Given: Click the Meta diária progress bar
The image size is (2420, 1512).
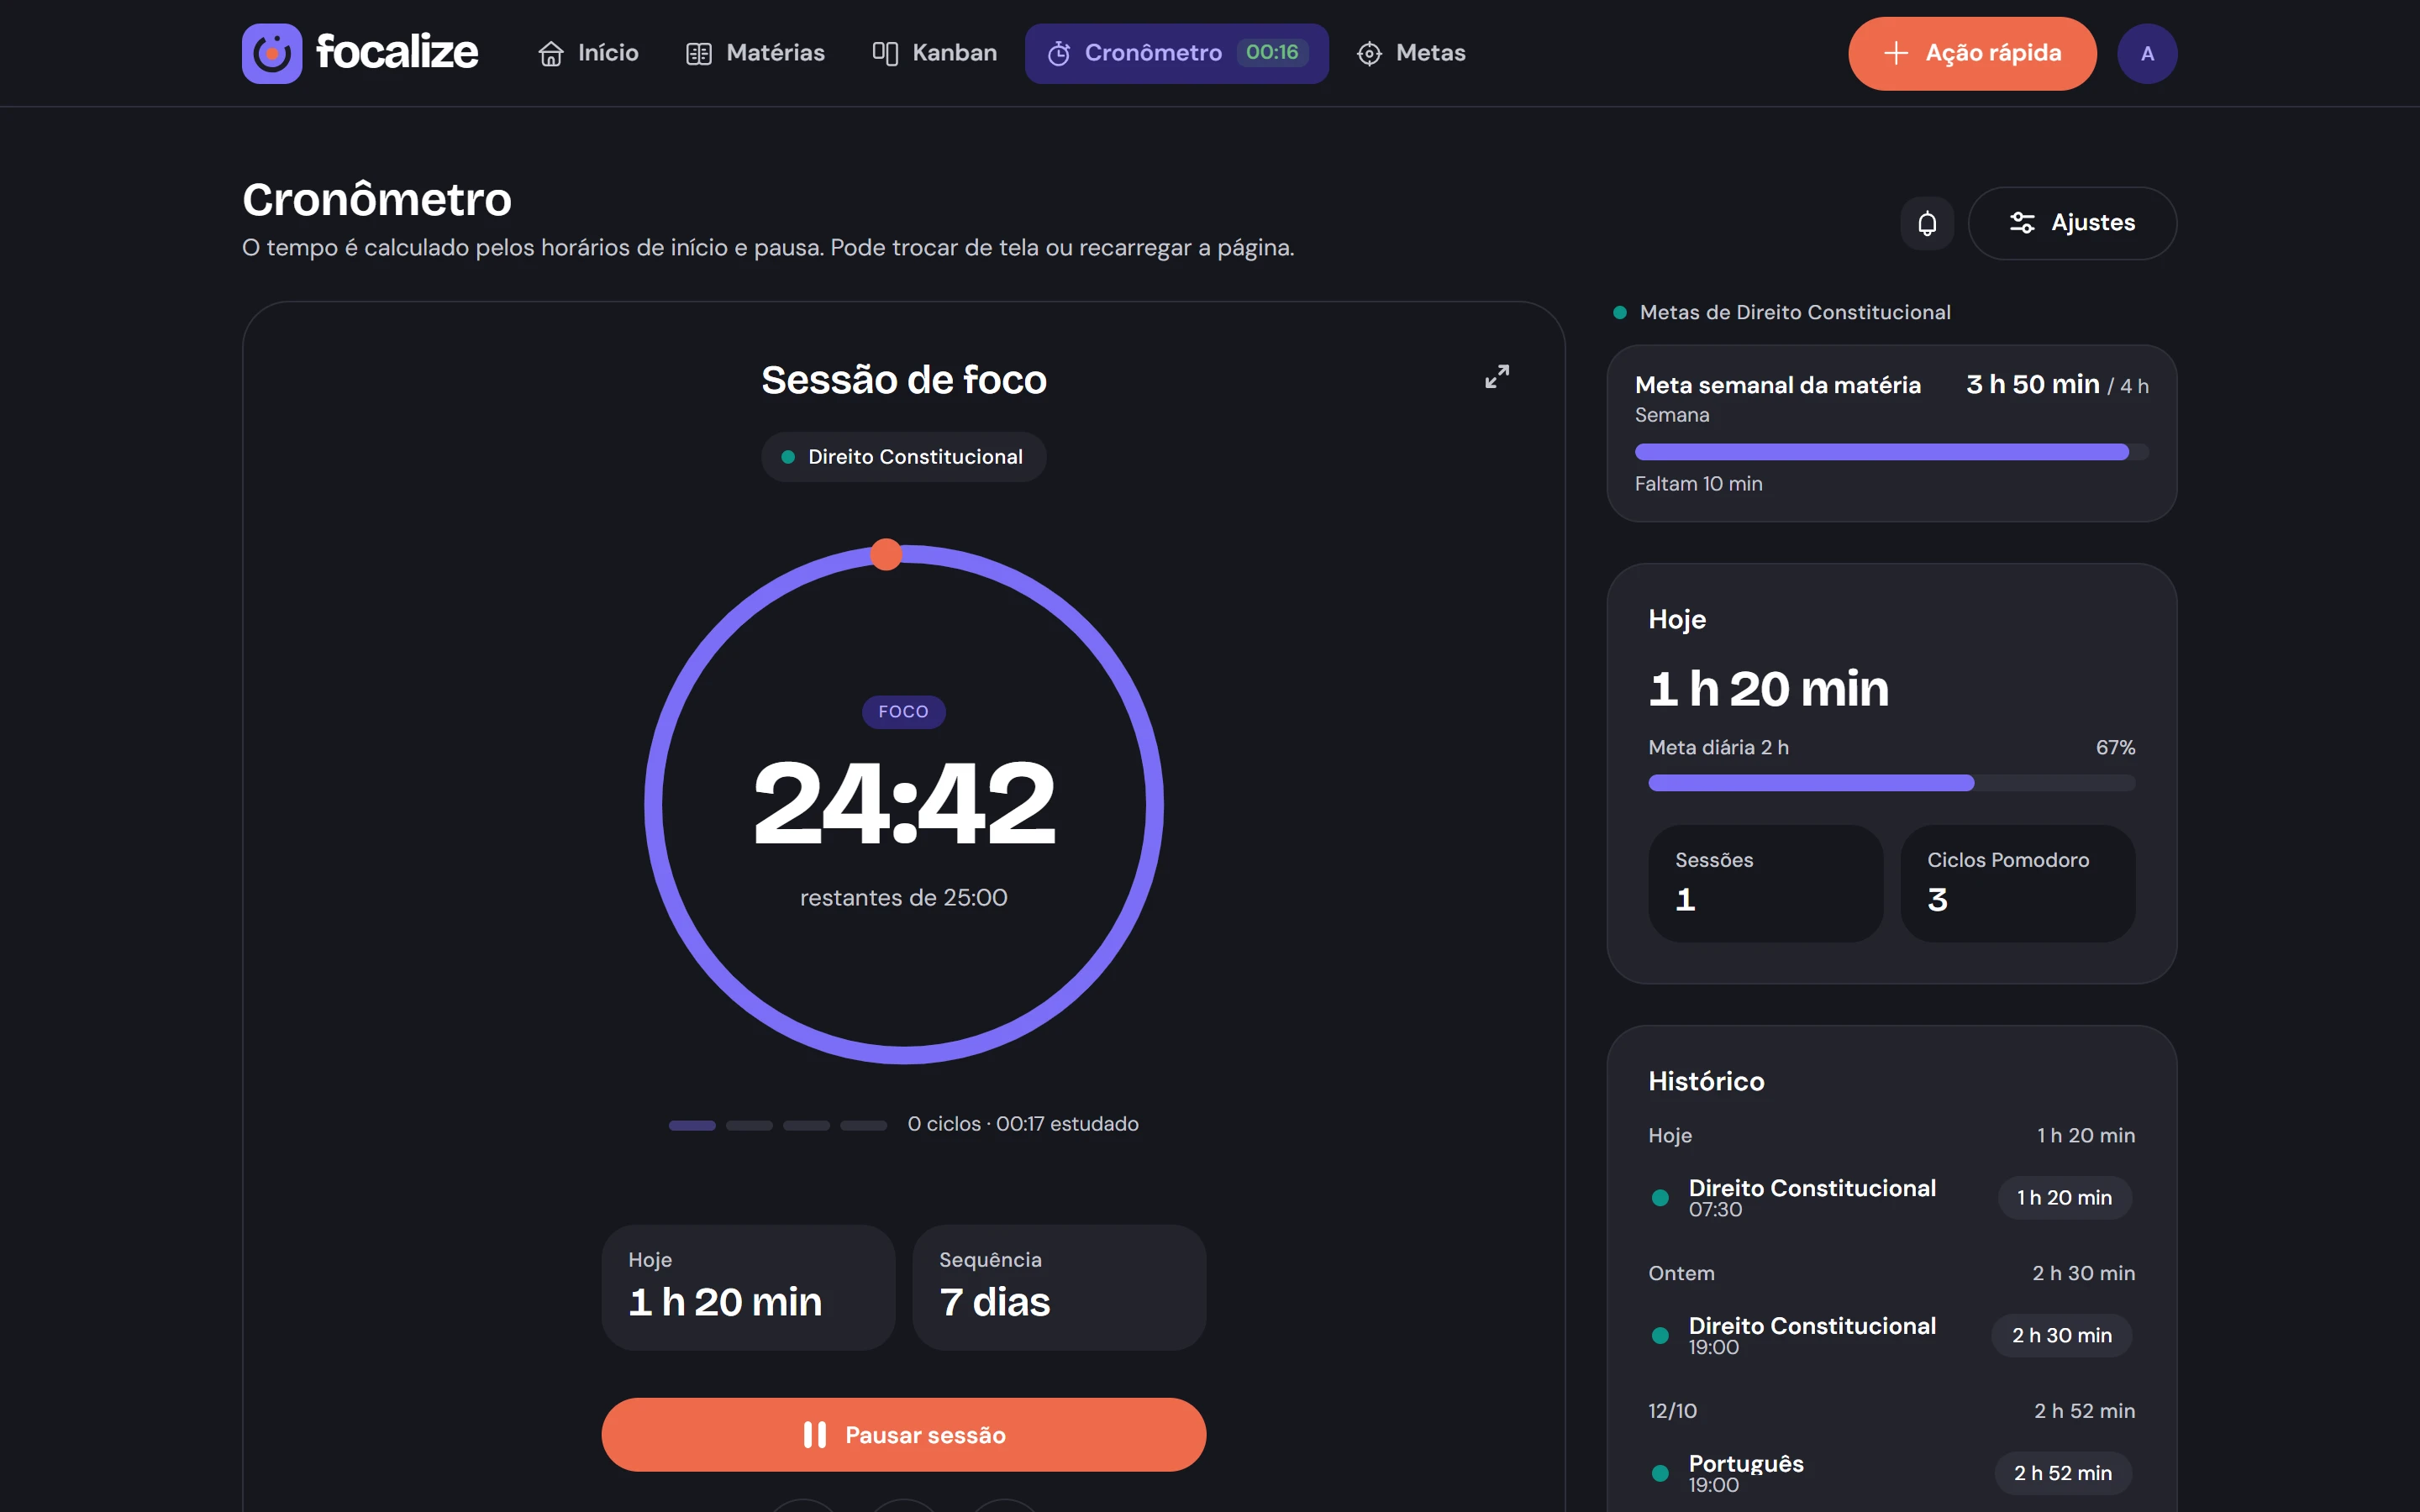Looking at the screenshot, I should click(x=1891, y=783).
